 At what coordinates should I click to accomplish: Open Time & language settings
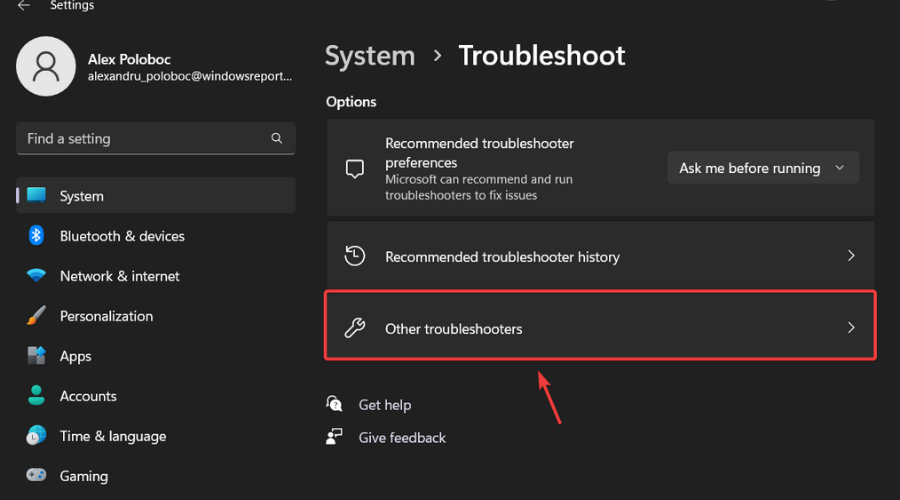112,436
